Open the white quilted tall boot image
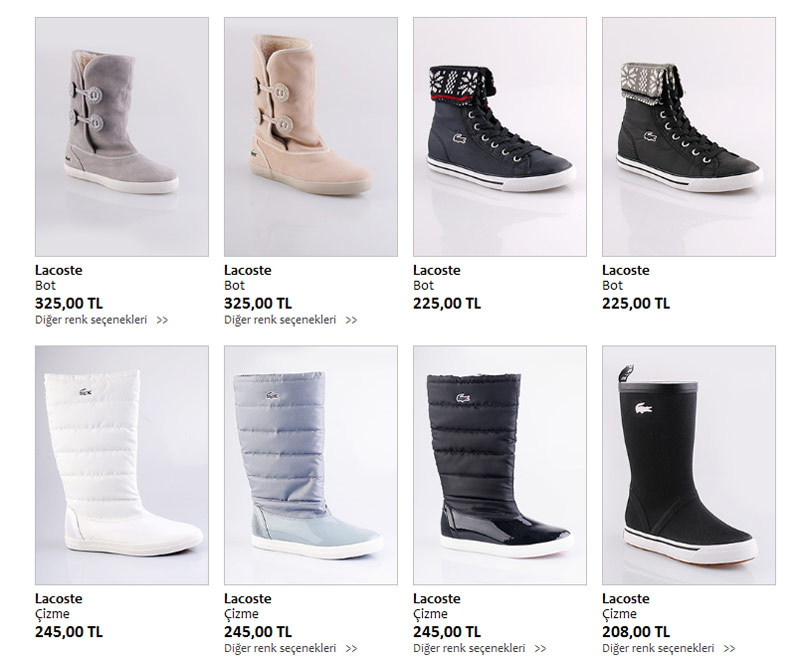This screenshot has width=800, height=666. tap(122, 465)
